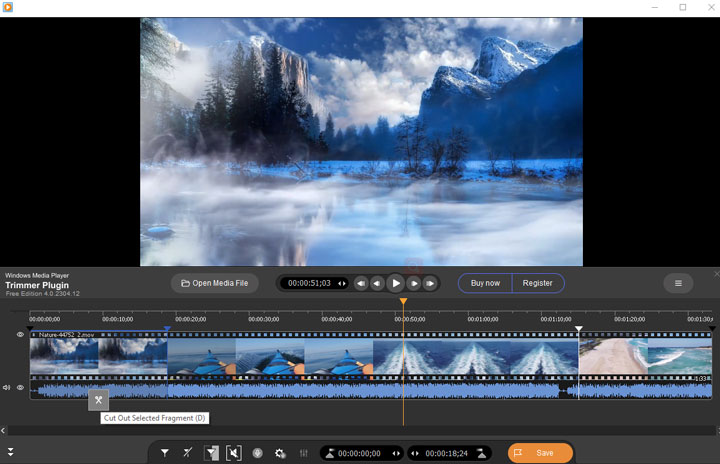Screen dimensions: 720x464
Task: Toggle audio track visibility eye icon
Action: 20,387
